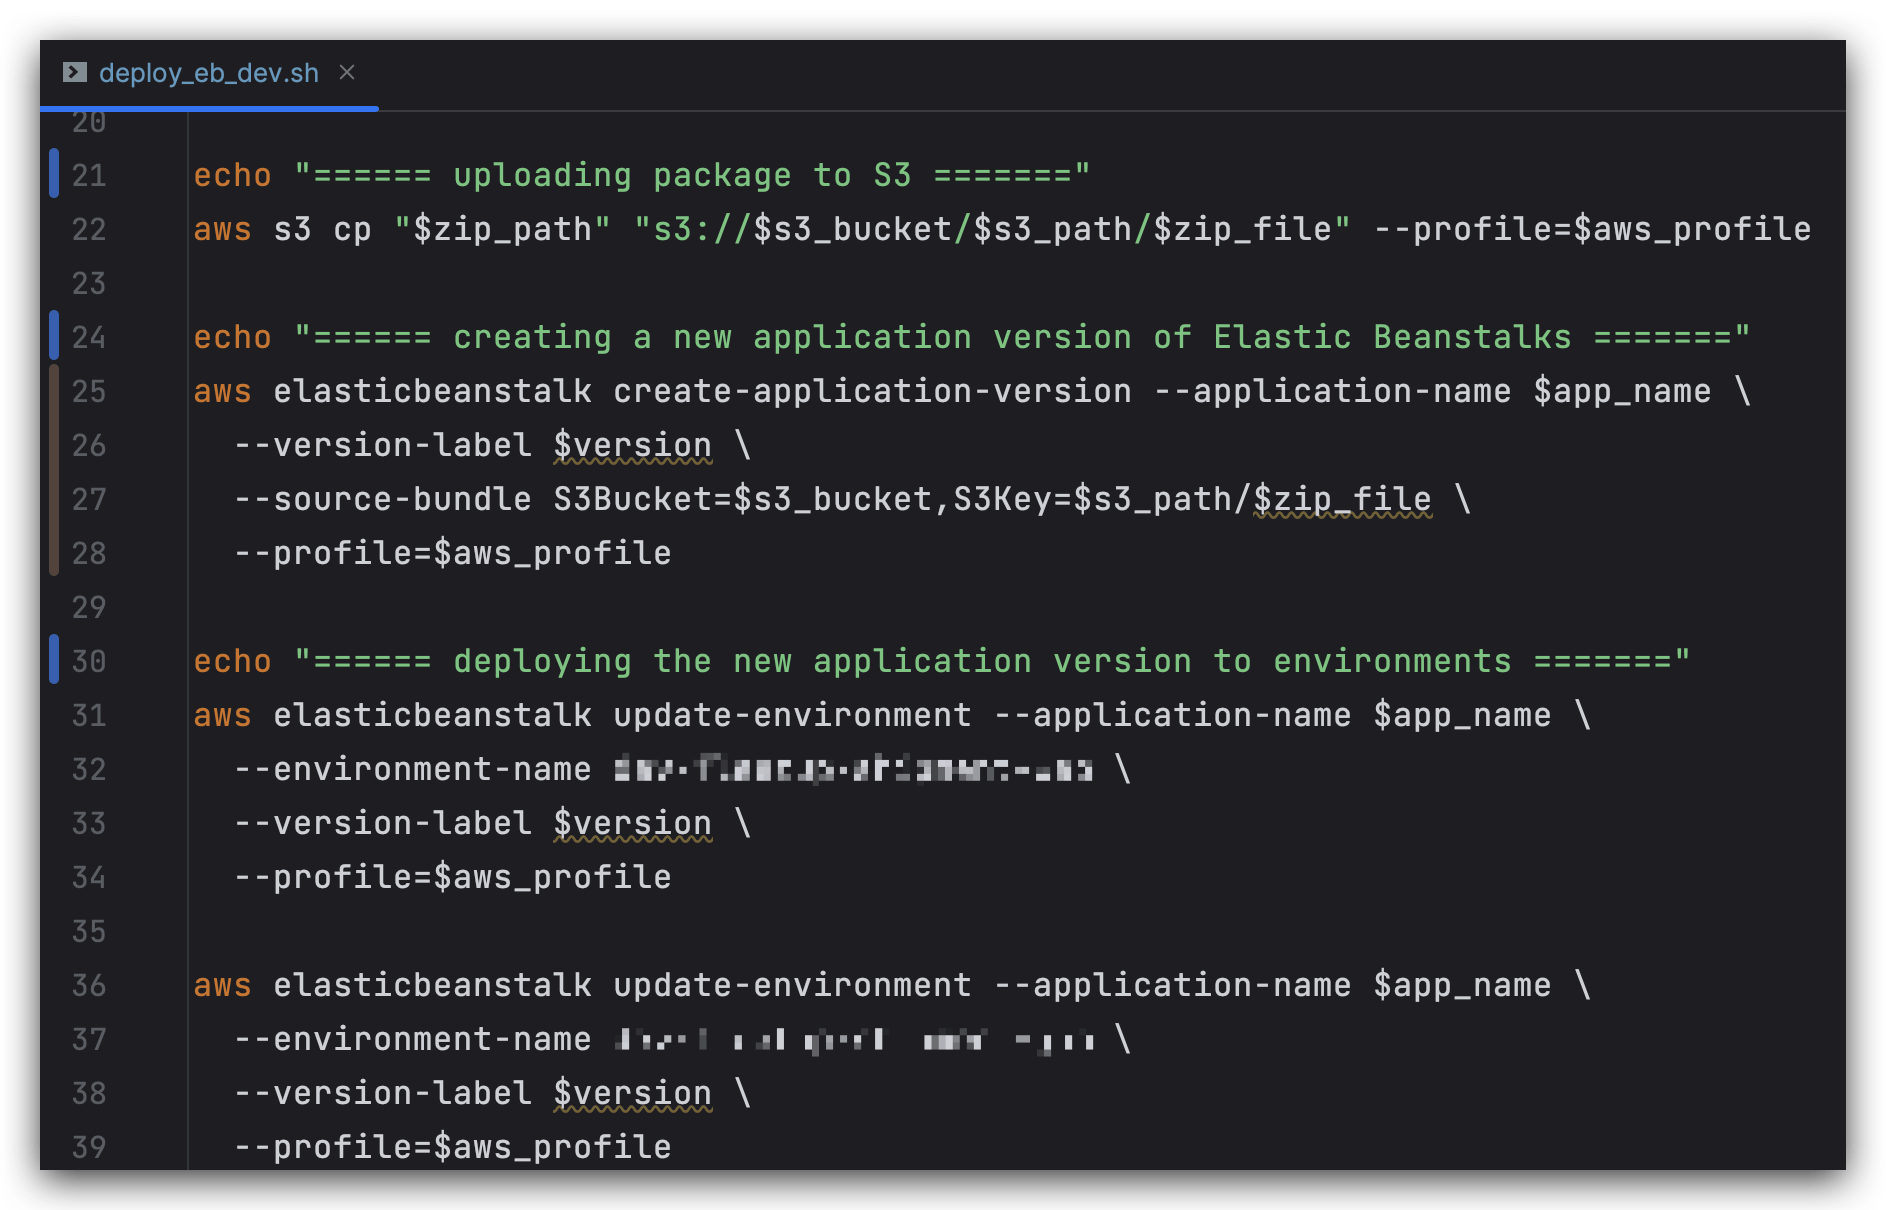Click the underlined $version on line 33
Viewport: 1886px width, 1210px height.
click(x=633, y=823)
